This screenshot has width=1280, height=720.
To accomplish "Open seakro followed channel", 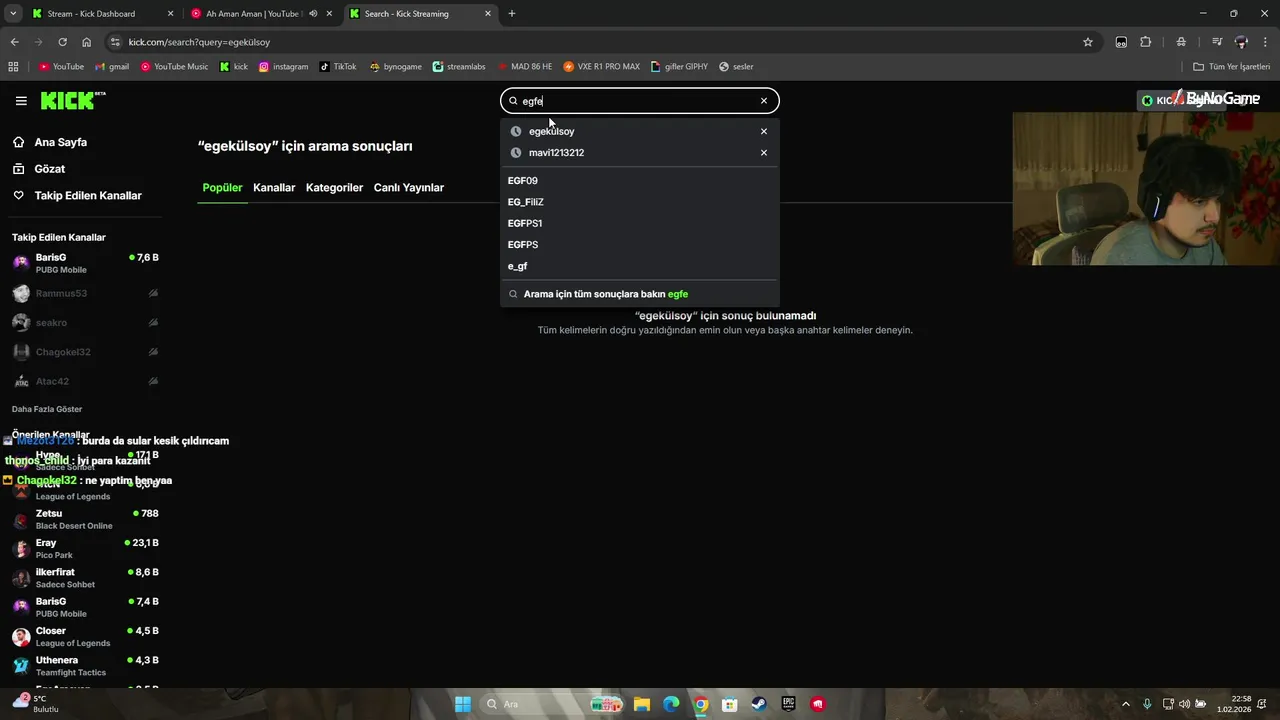I will (85, 323).
